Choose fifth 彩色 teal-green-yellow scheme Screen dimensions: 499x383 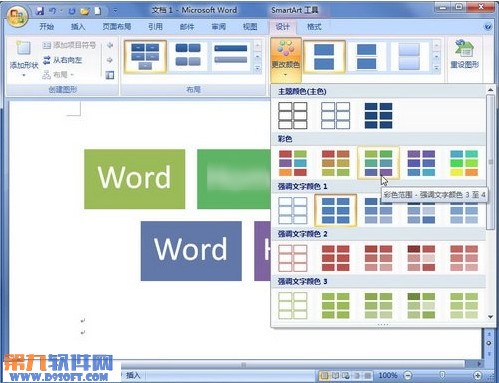464,163
